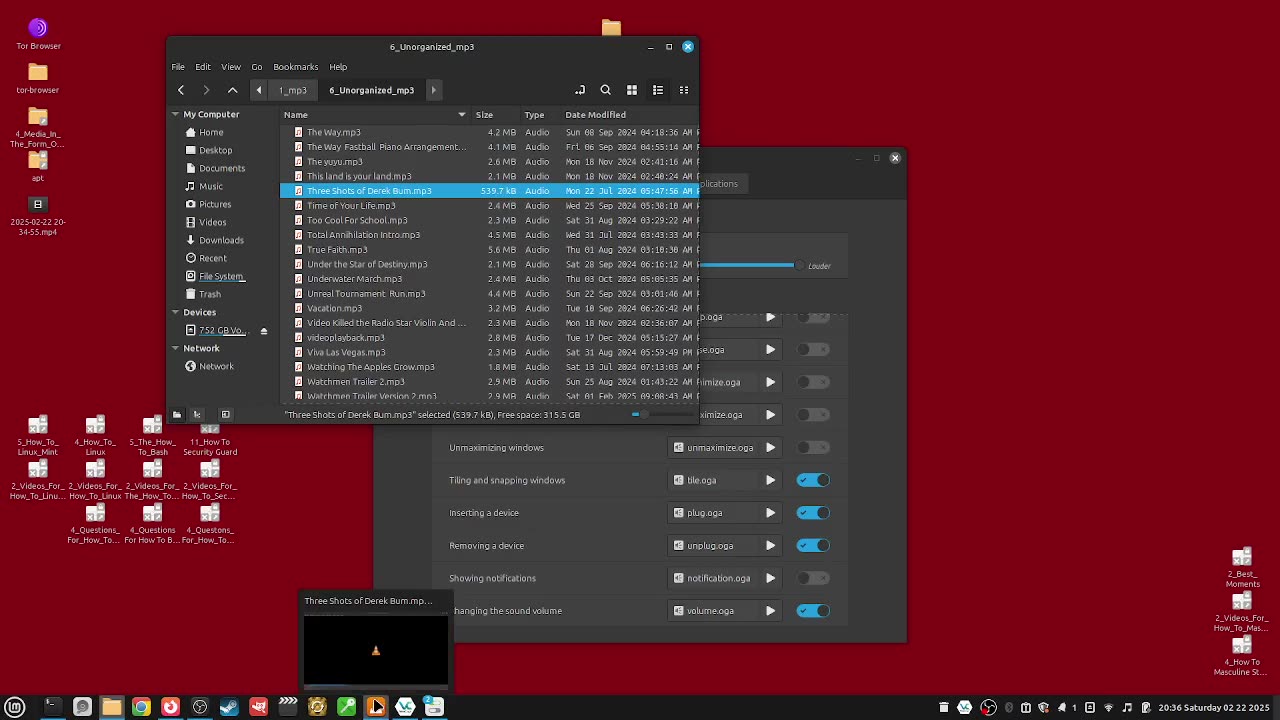Toggle the Unmaximizing windows sound switch
Image resolution: width=1280 pixels, height=720 pixels.
813,448
